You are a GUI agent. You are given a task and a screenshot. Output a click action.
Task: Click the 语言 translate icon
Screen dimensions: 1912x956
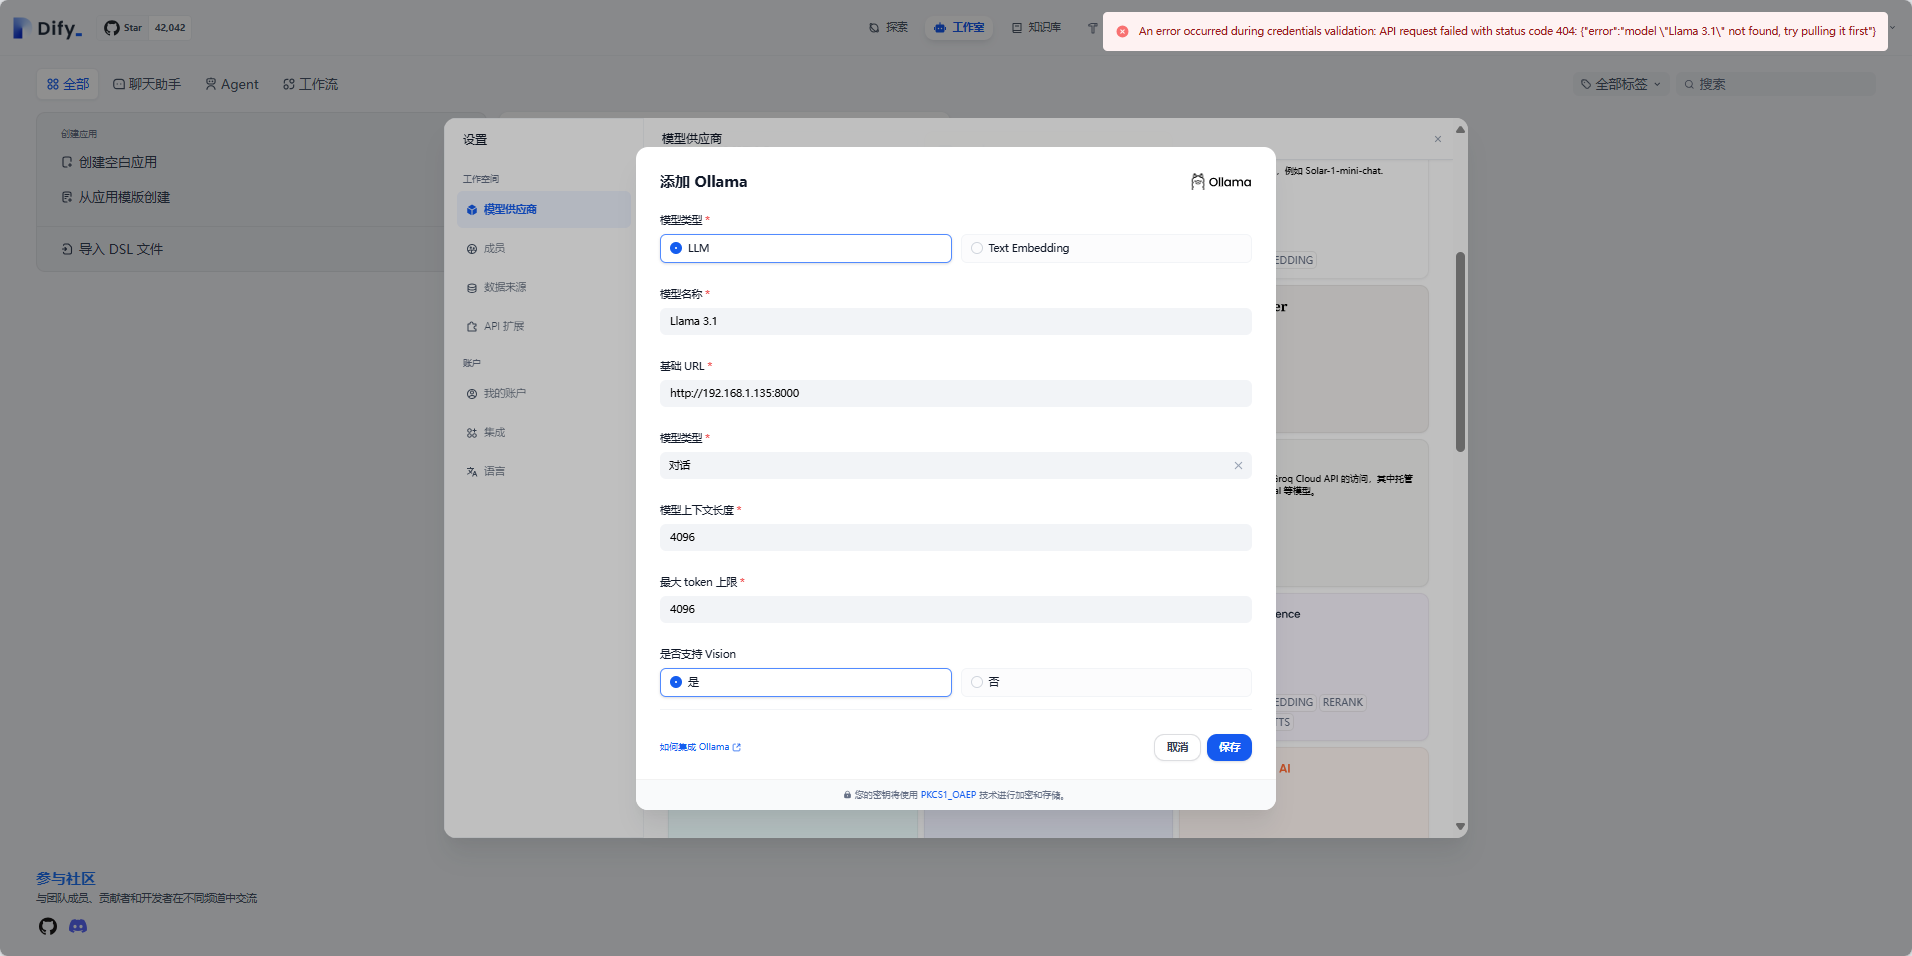[472, 472]
